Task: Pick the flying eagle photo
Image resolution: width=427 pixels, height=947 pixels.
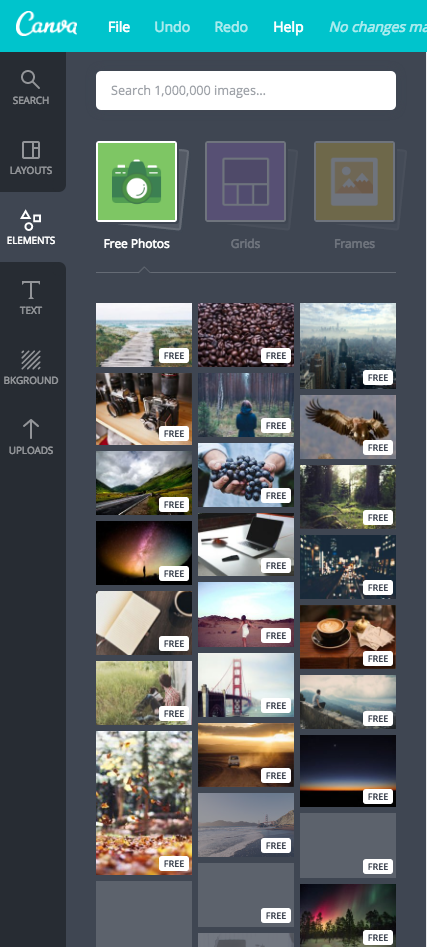Action: (x=348, y=426)
